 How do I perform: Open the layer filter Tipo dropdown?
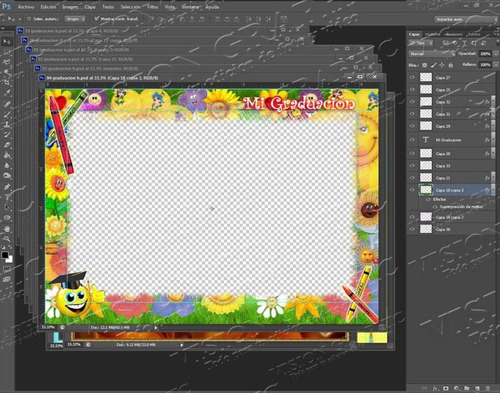(421, 43)
